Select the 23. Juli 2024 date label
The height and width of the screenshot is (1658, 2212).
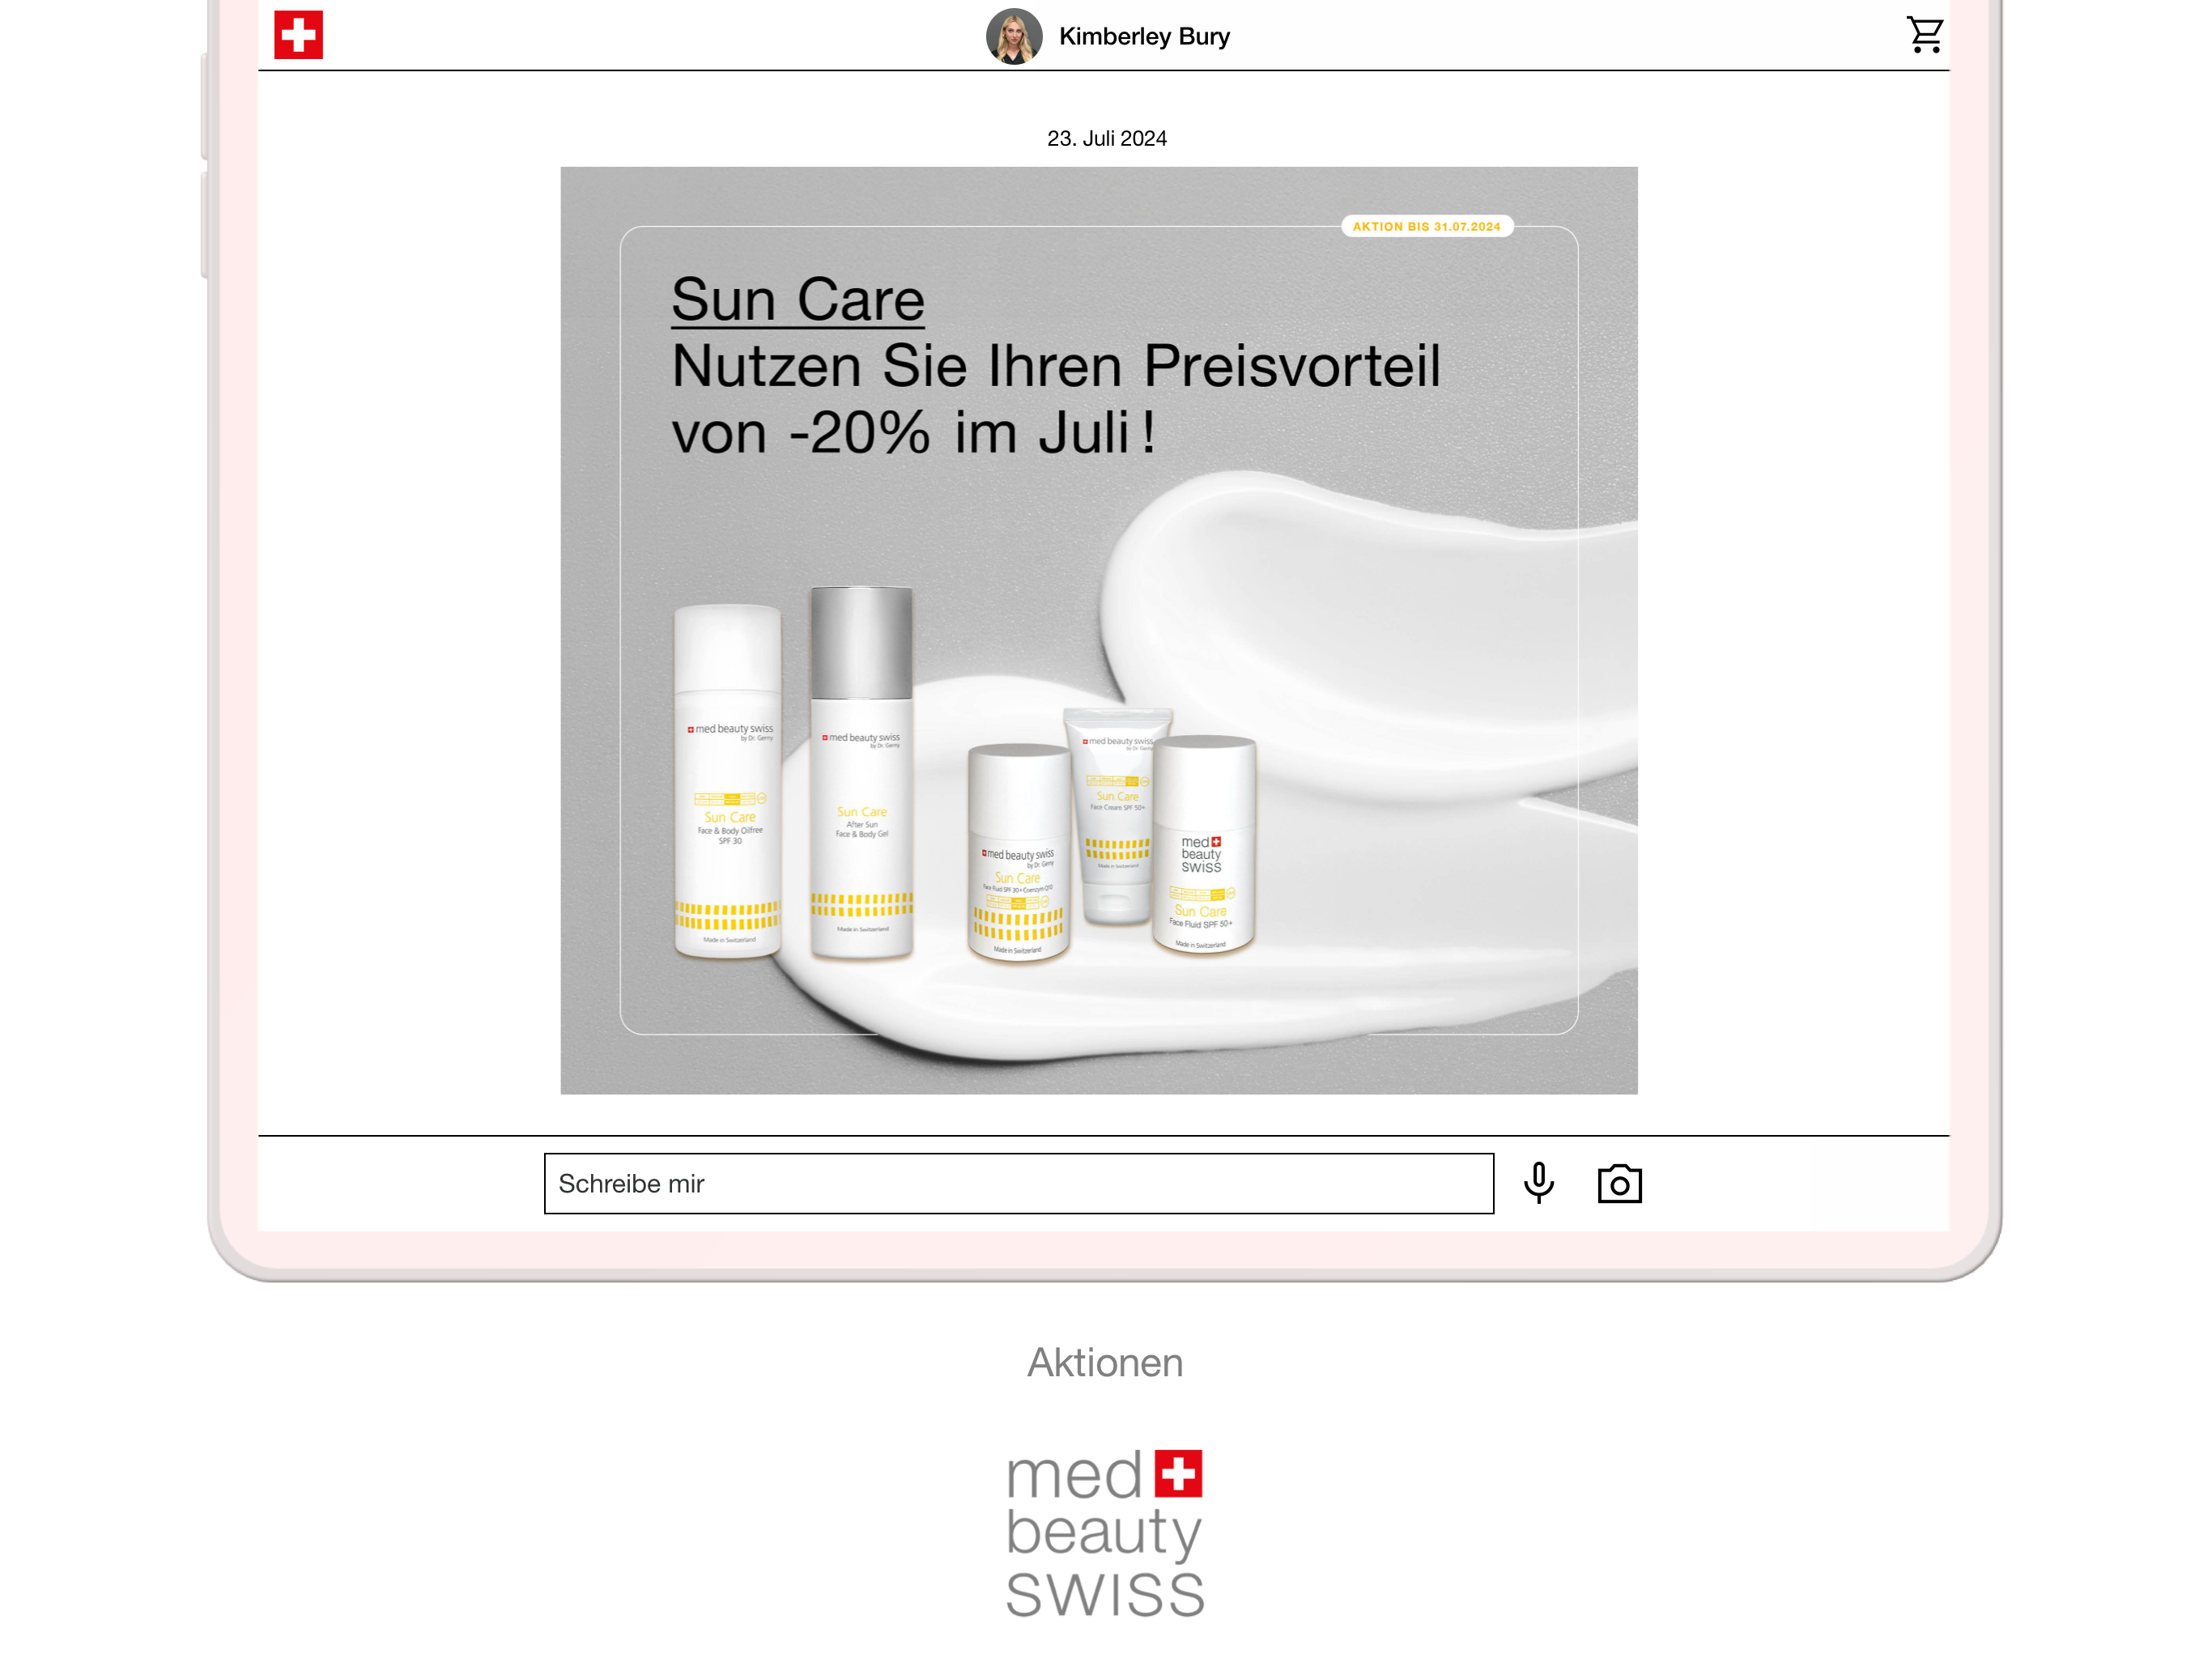point(1106,139)
